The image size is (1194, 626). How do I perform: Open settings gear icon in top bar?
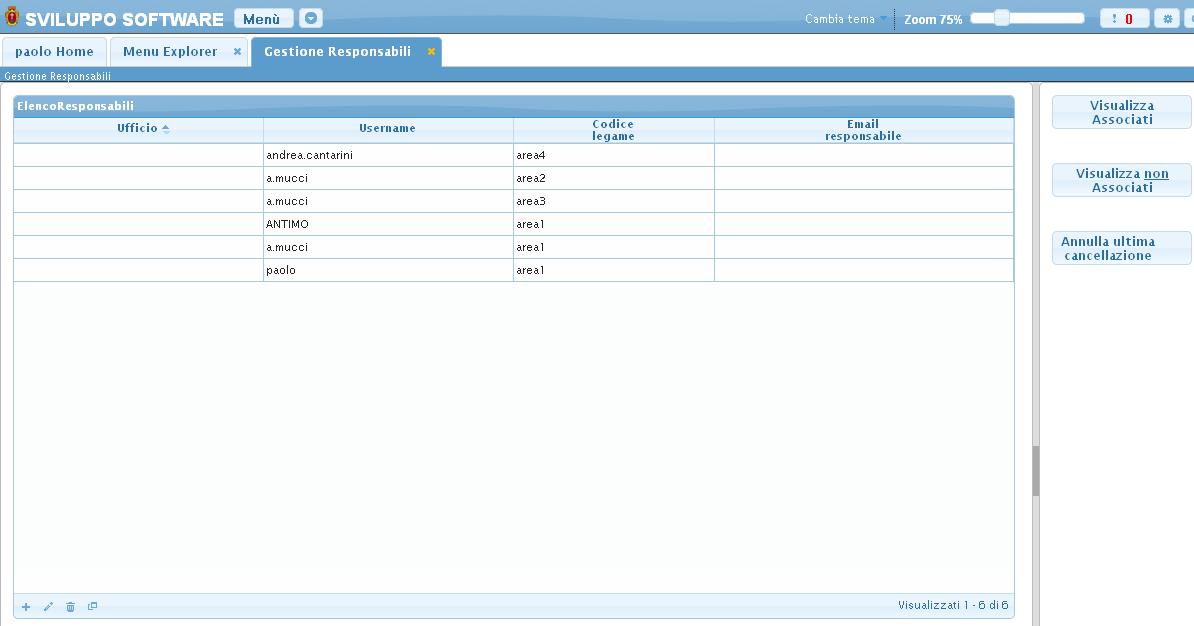pos(1166,19)
